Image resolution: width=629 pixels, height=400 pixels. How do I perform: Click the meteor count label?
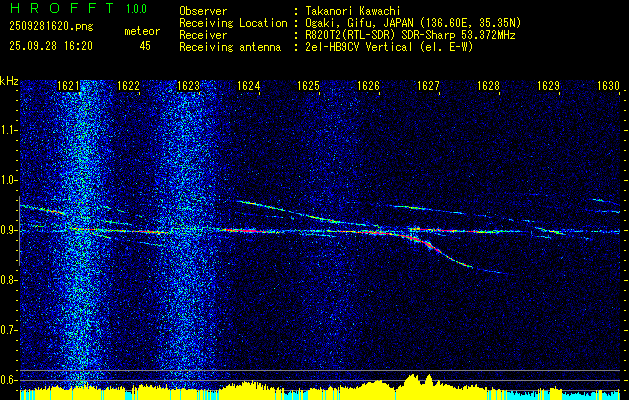(142, 31)
